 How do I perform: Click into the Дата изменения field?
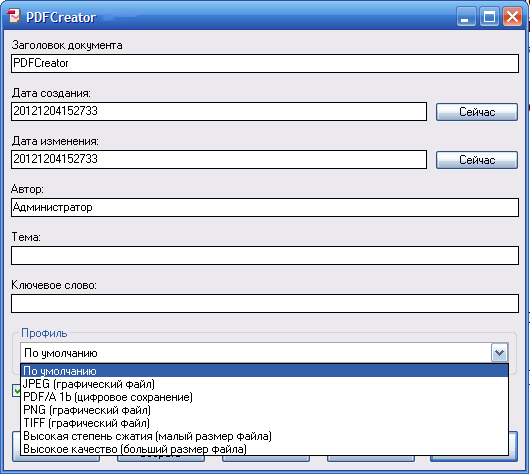tap(219, 159)
